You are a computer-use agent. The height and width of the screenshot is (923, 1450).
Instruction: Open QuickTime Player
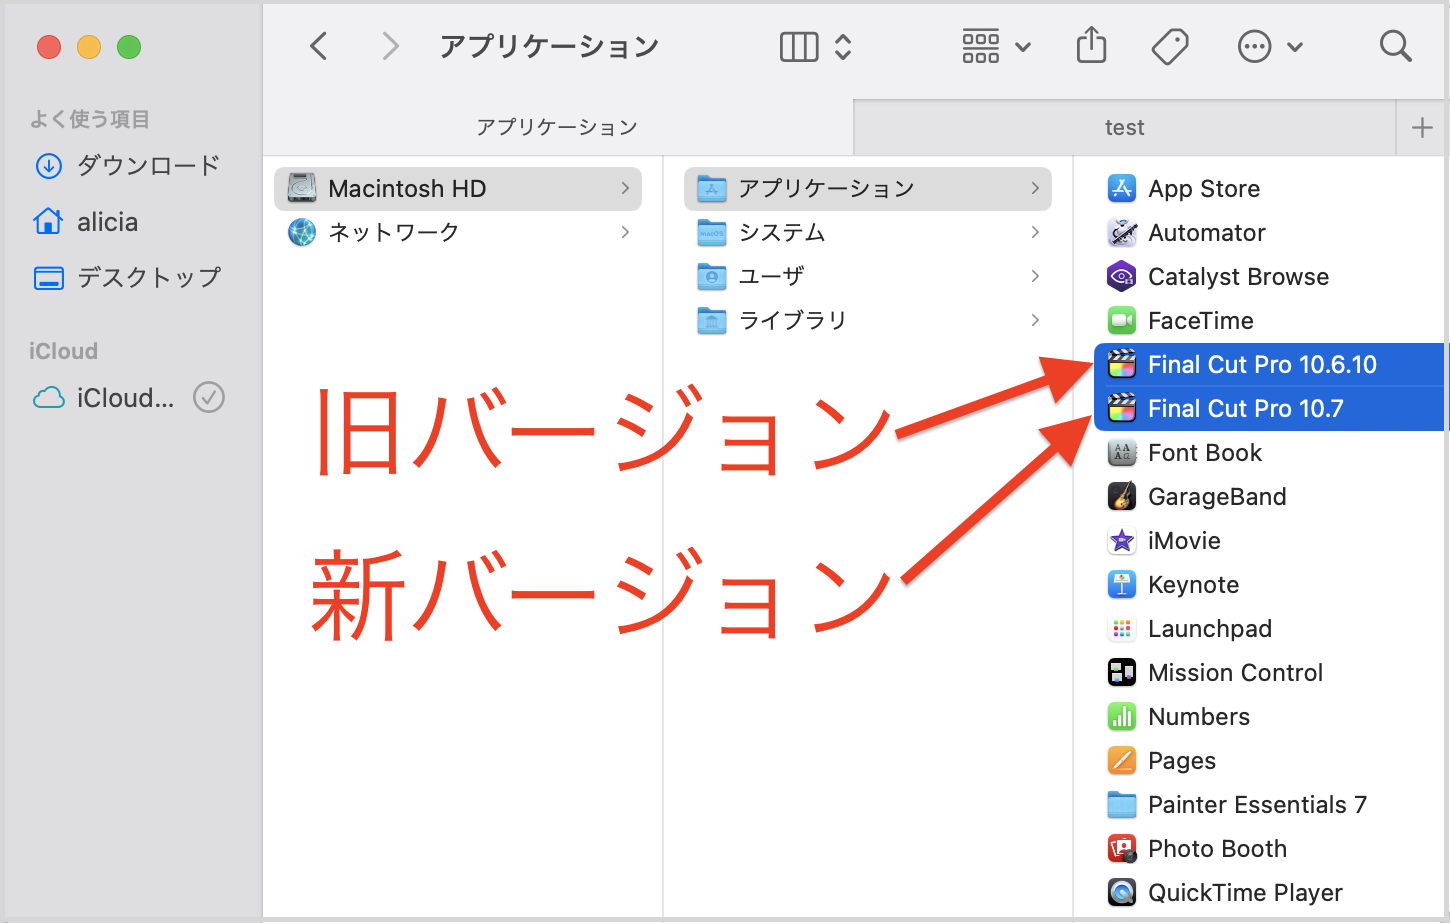tap(1245, 892)
